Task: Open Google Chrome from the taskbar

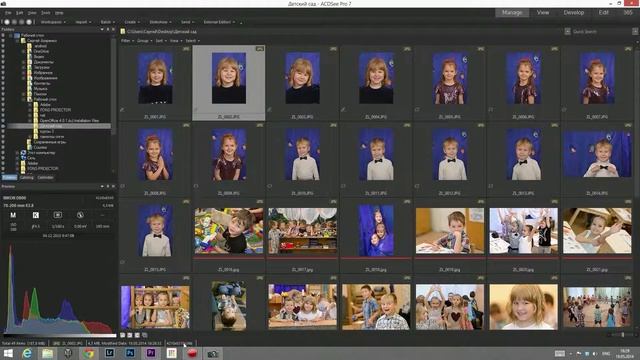Action: click(x=89, y=353)
